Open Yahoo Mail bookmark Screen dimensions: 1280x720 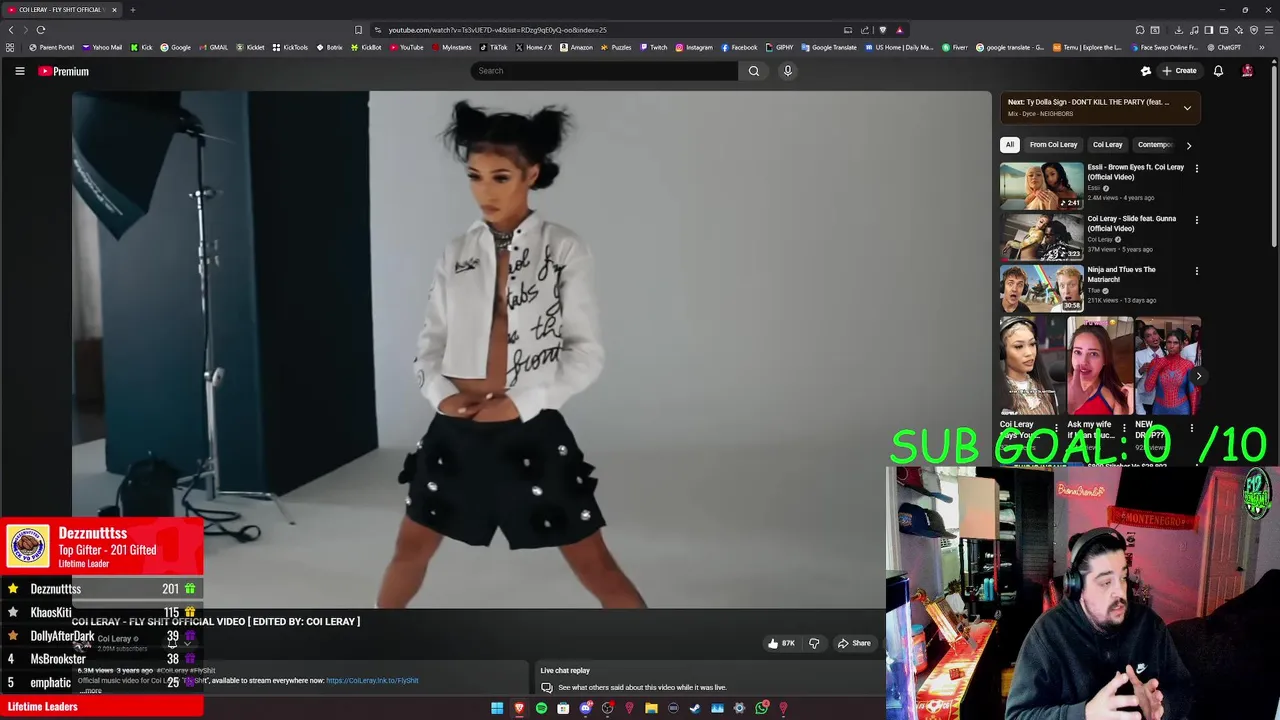tap(102, 47)
